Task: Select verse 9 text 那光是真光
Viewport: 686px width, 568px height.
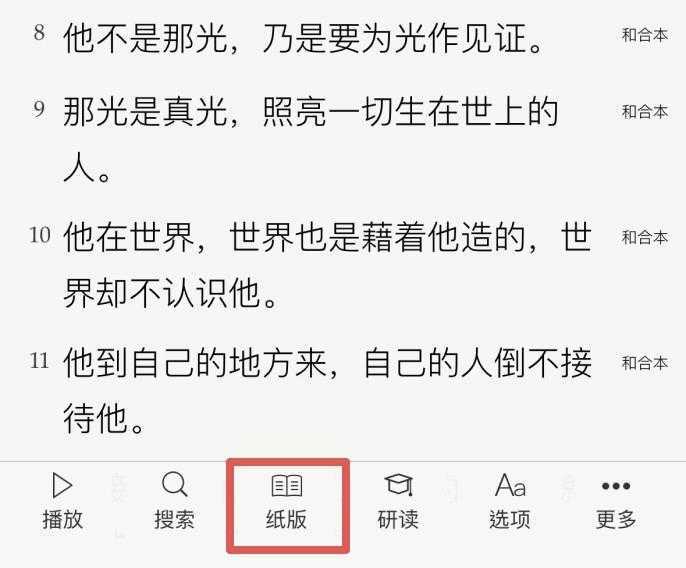Action: 146,112
